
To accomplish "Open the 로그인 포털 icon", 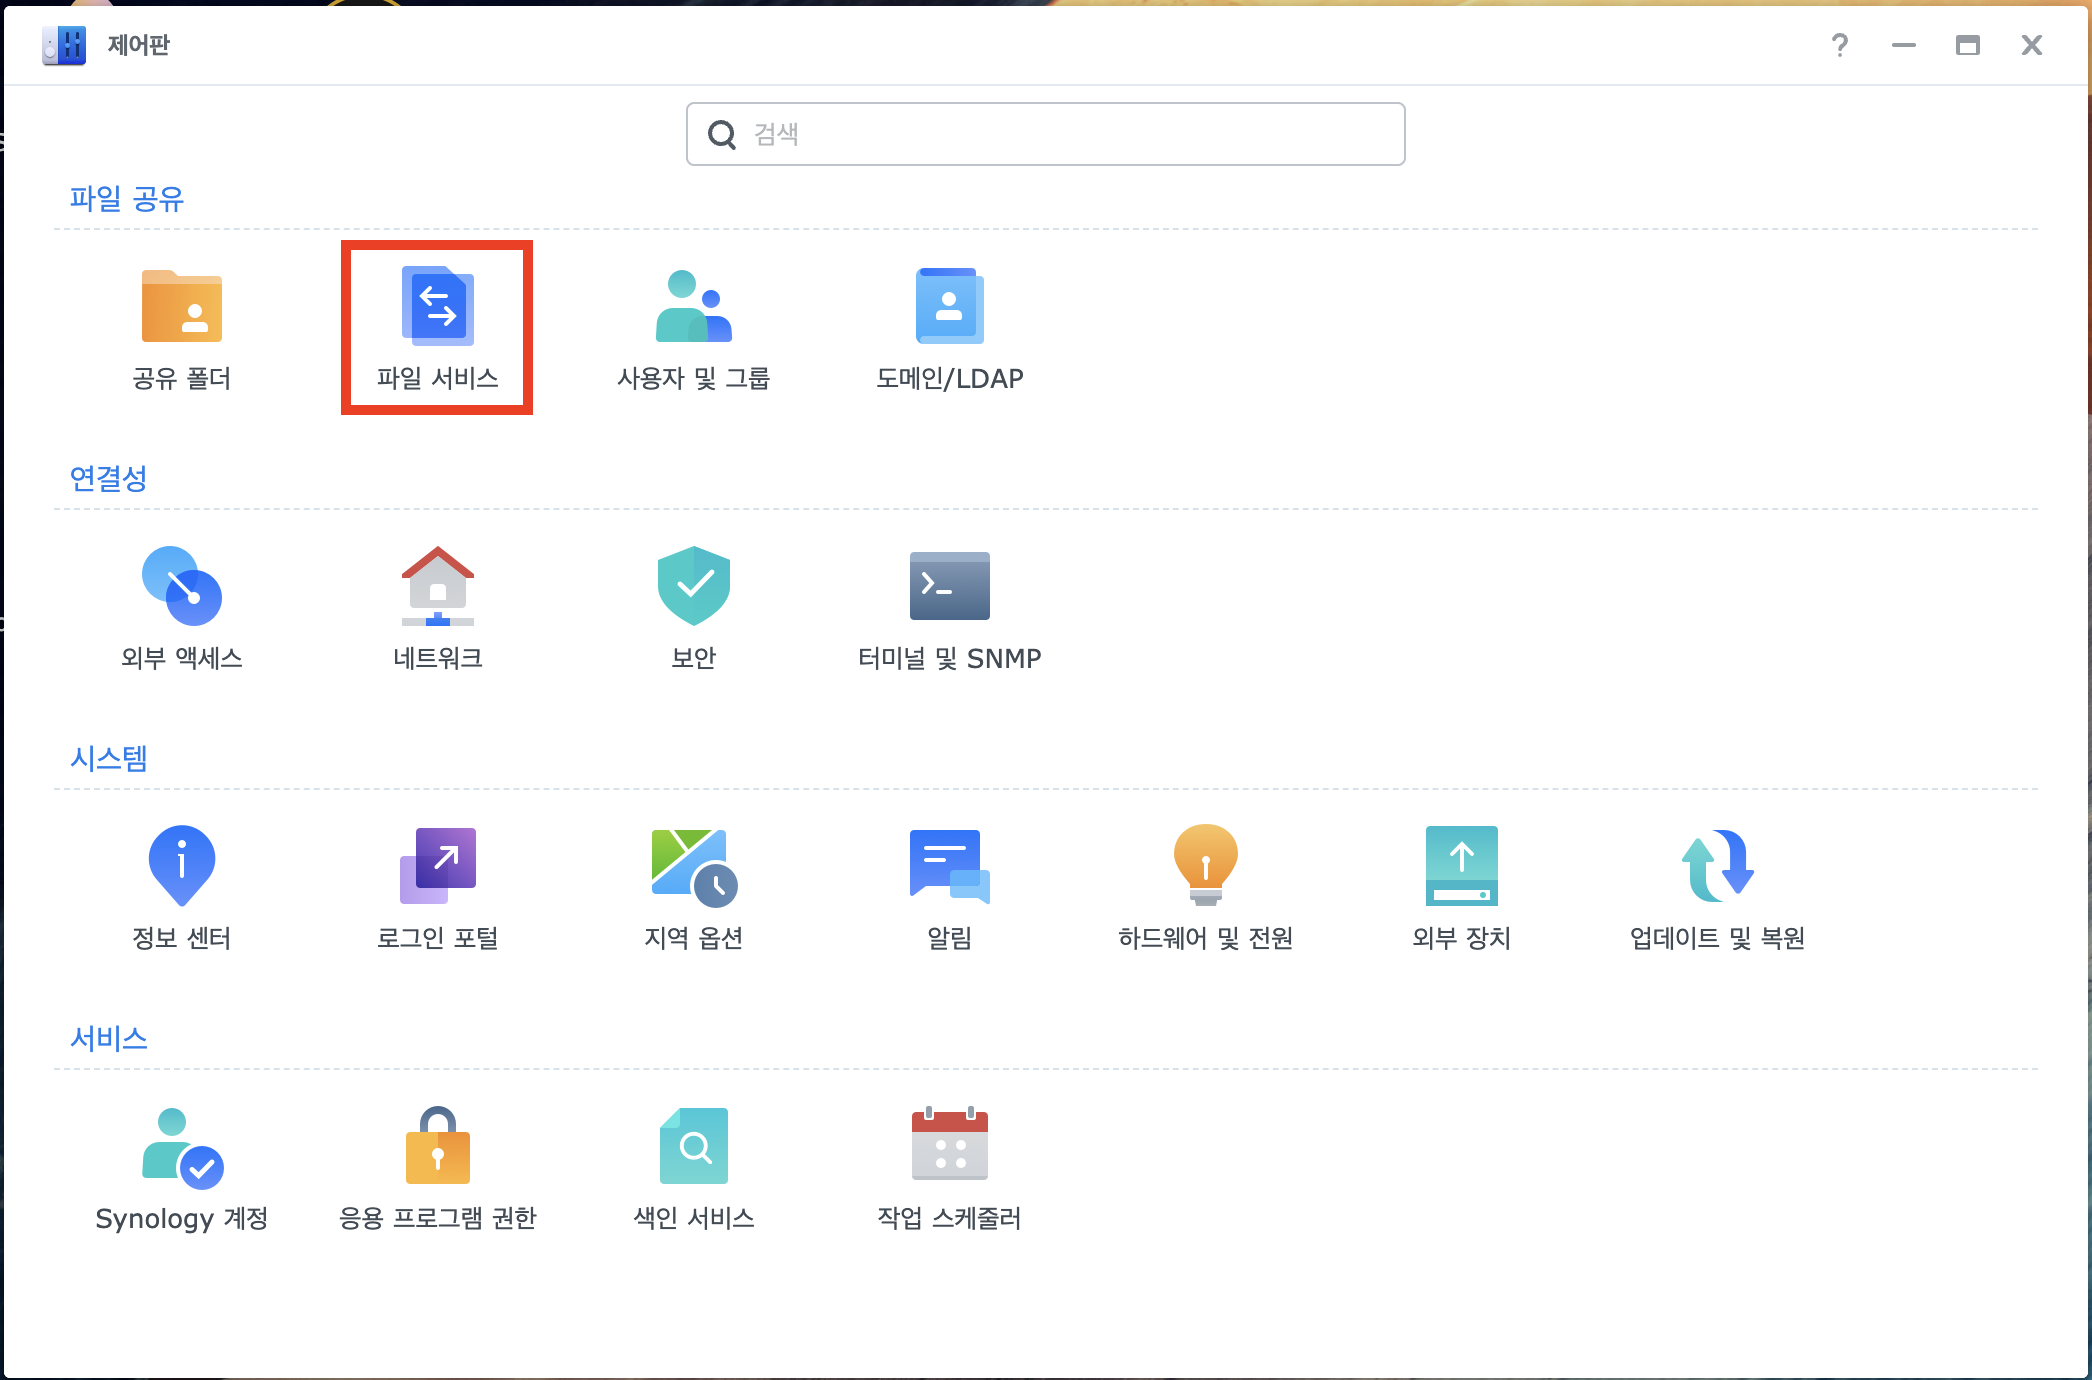I will click(437, 867).
